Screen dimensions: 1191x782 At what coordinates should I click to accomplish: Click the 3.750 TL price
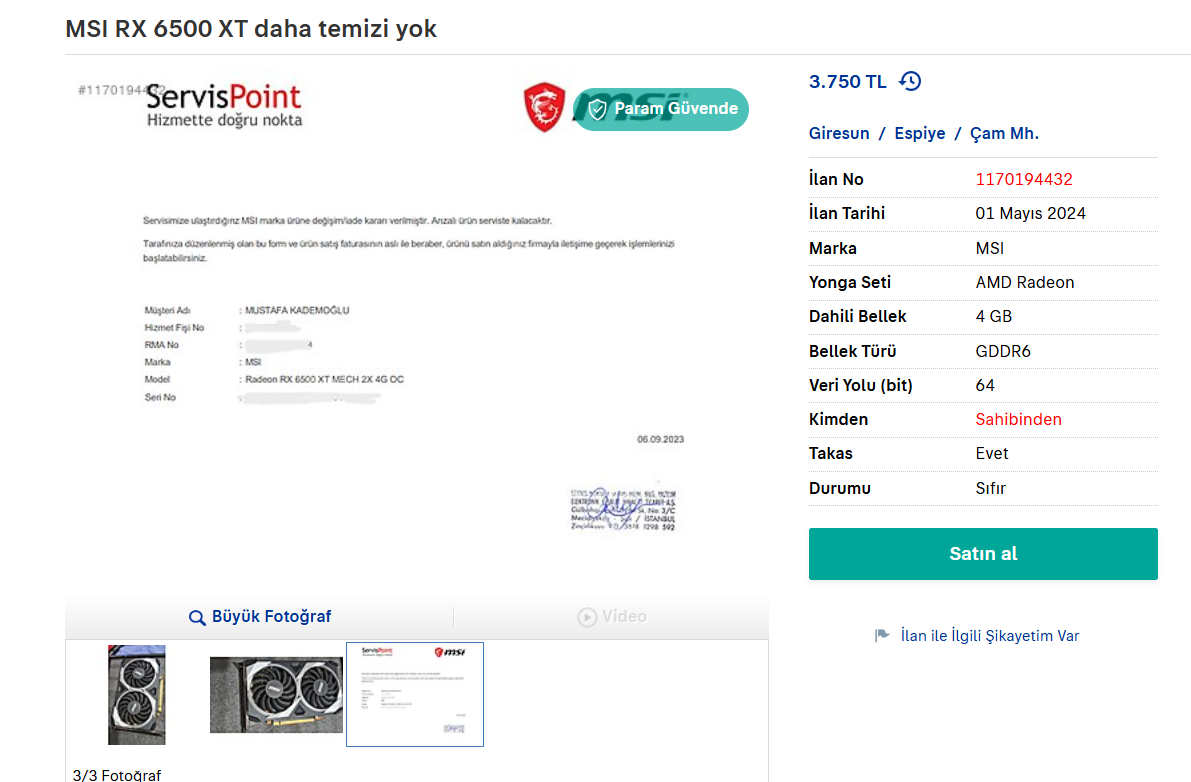tap(847, 81)
